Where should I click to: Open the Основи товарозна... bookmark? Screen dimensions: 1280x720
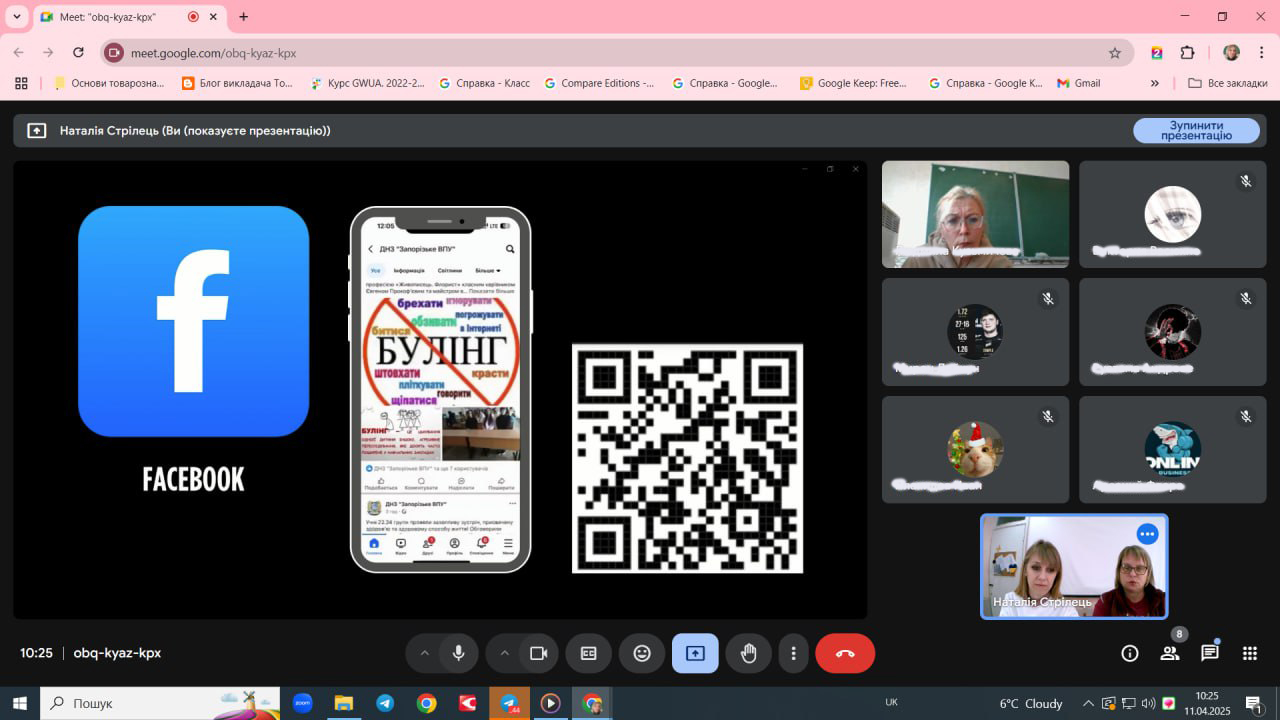pos(108,83)
